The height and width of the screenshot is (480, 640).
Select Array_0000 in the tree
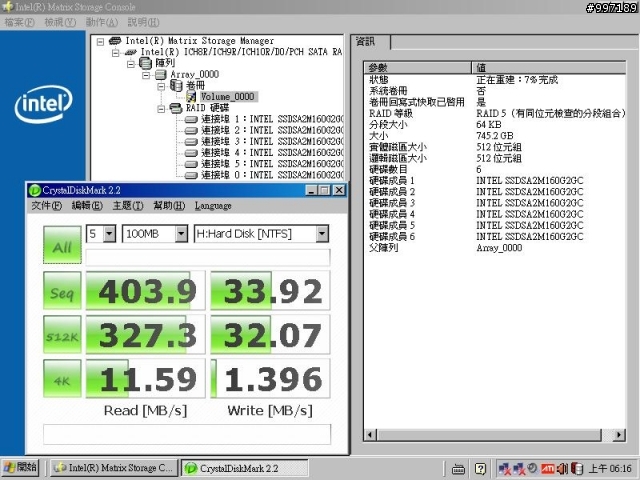pos(195,74)
